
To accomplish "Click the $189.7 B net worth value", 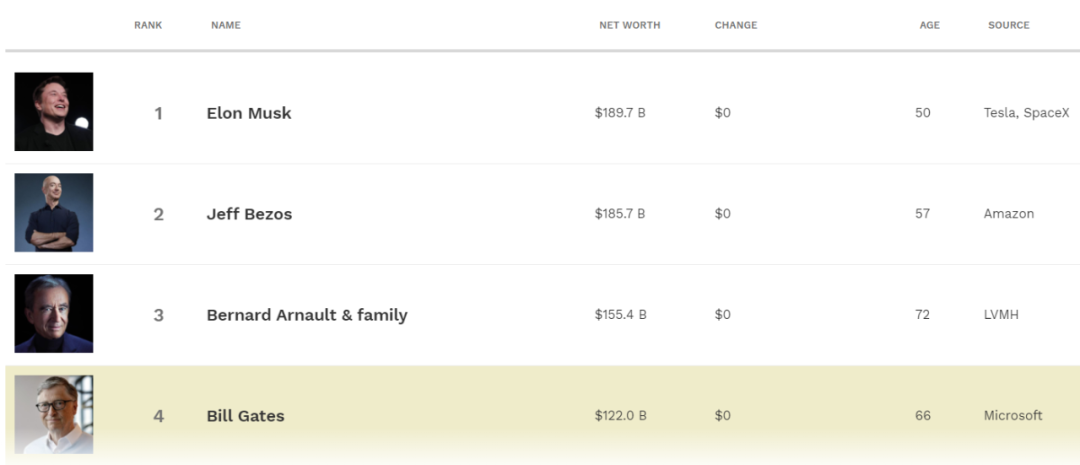I will (620, 113).
